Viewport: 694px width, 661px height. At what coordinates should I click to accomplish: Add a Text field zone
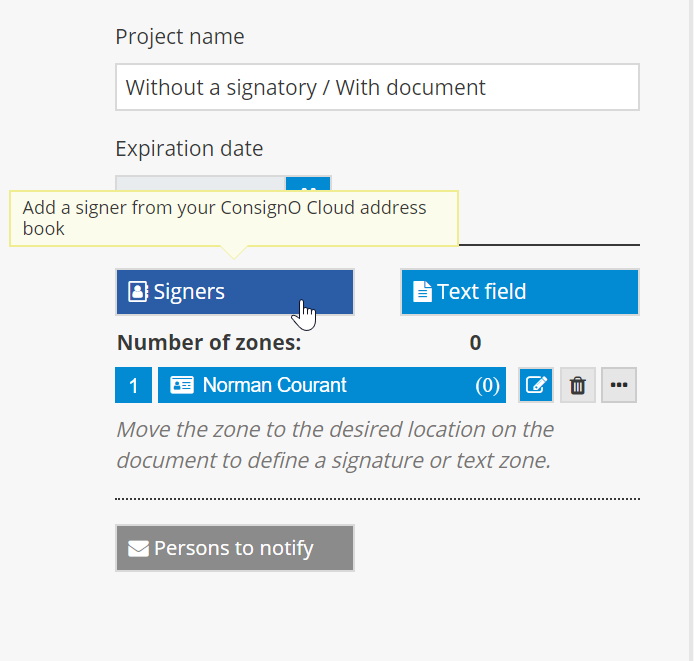coord(519,292)
